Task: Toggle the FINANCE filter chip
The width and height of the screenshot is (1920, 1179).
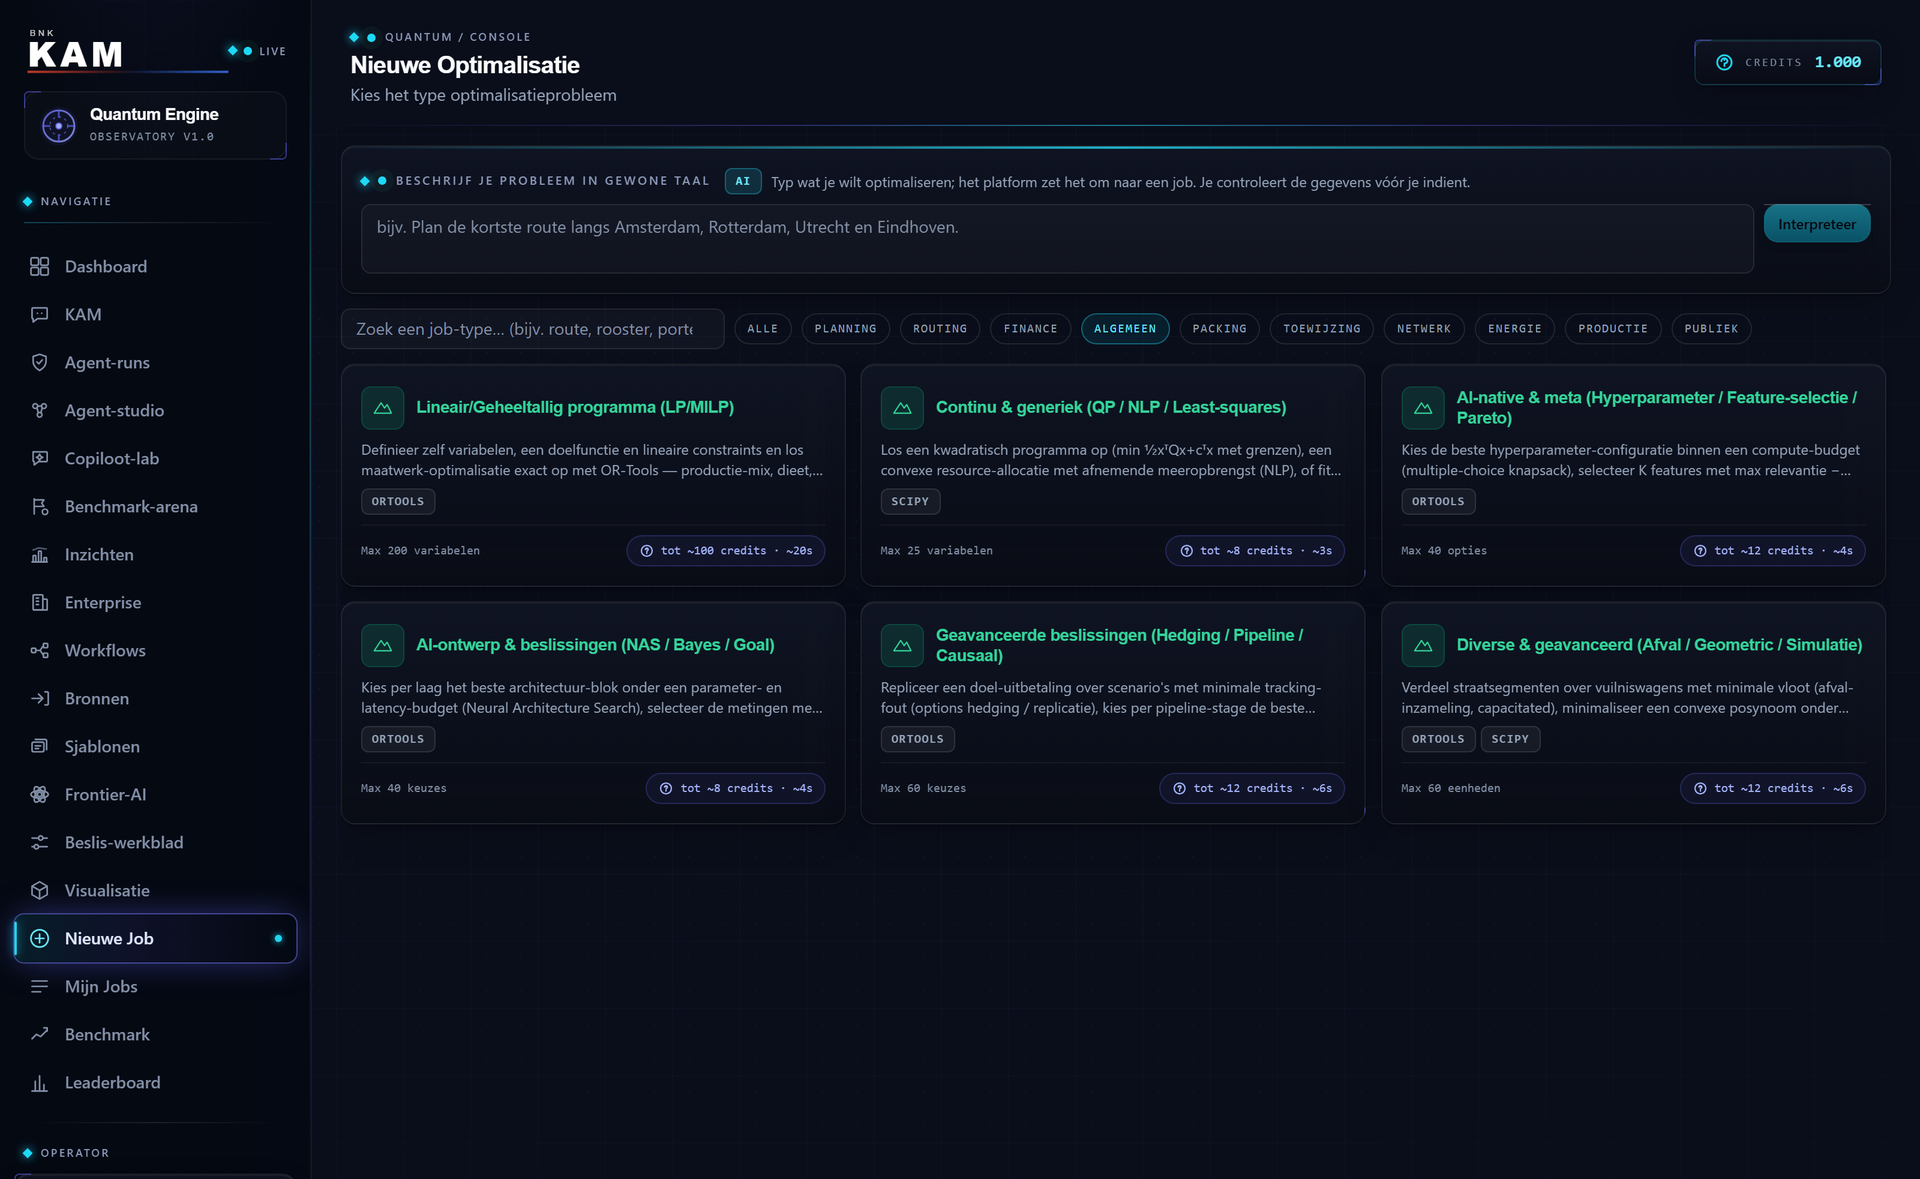Action: point(1030,329)
